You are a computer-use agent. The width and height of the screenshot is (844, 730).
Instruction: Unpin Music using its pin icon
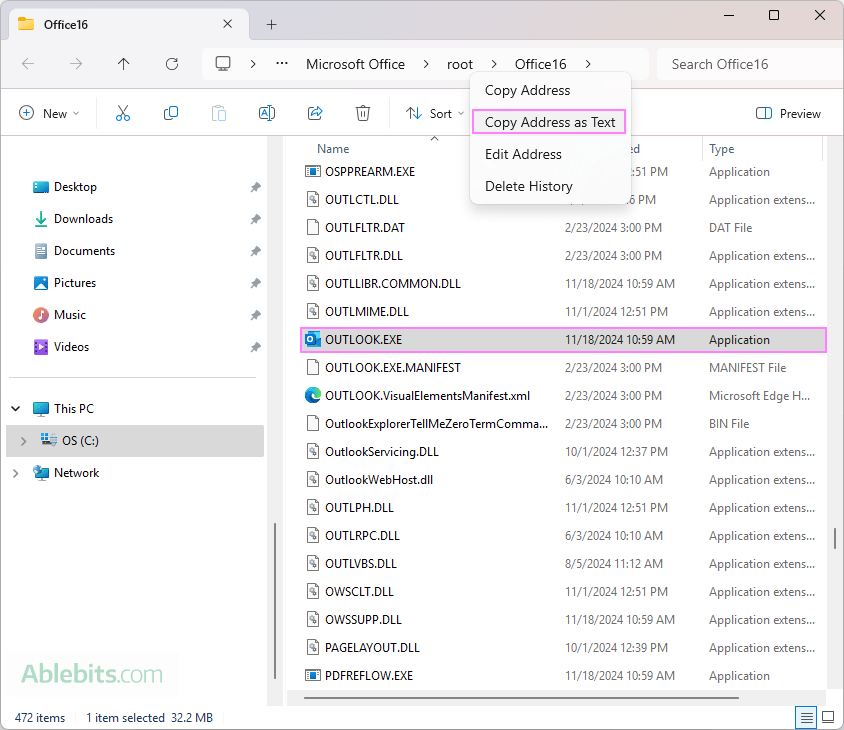tap(256, 315)
